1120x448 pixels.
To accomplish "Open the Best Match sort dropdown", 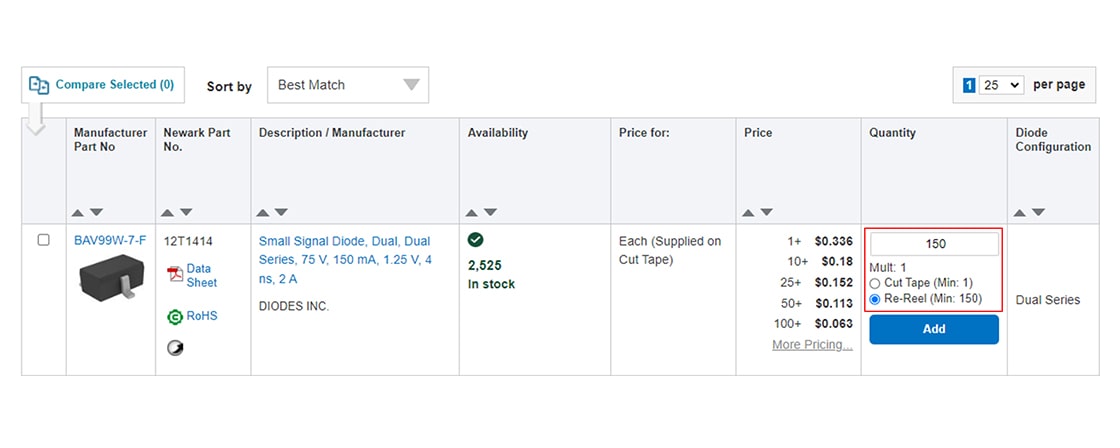I will pyautogui.click(x=347, y=85).
